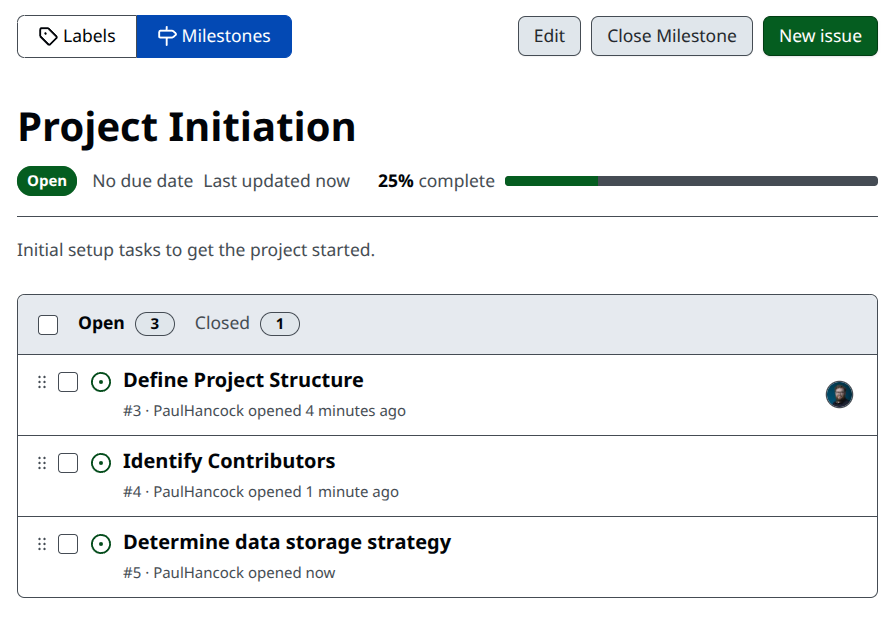Open the Determine data storage strategy issue
The height and width of the screenshot is (618, 889).
click(x=286, y=543)
